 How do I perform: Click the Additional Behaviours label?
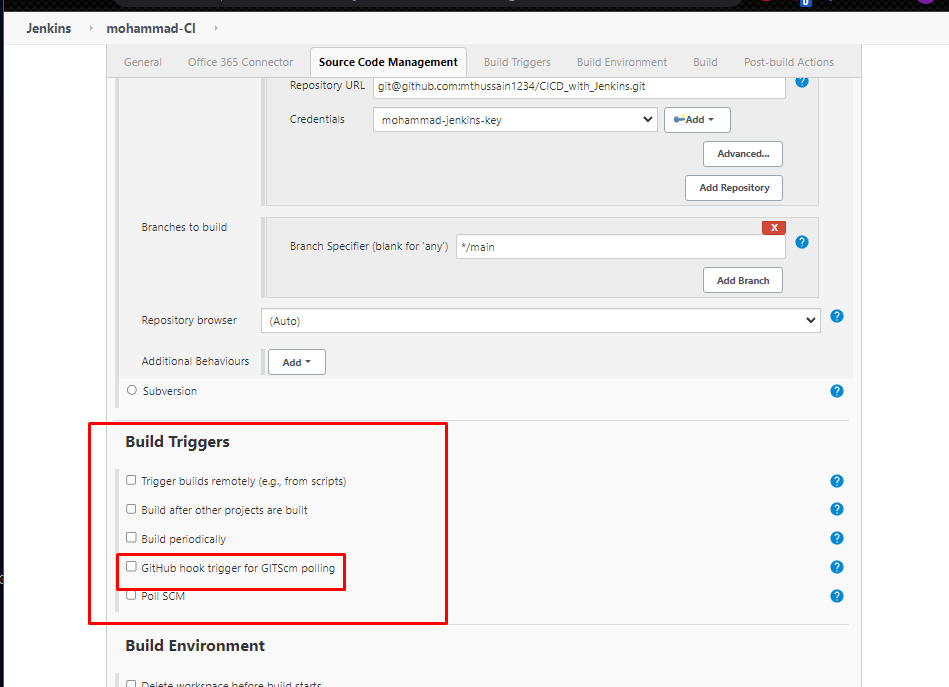coord(195,361)
